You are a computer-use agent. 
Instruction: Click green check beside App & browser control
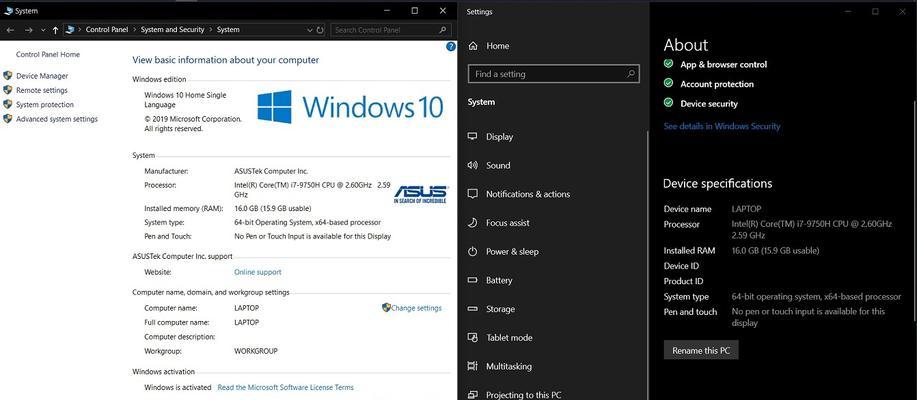pos(668,64)
